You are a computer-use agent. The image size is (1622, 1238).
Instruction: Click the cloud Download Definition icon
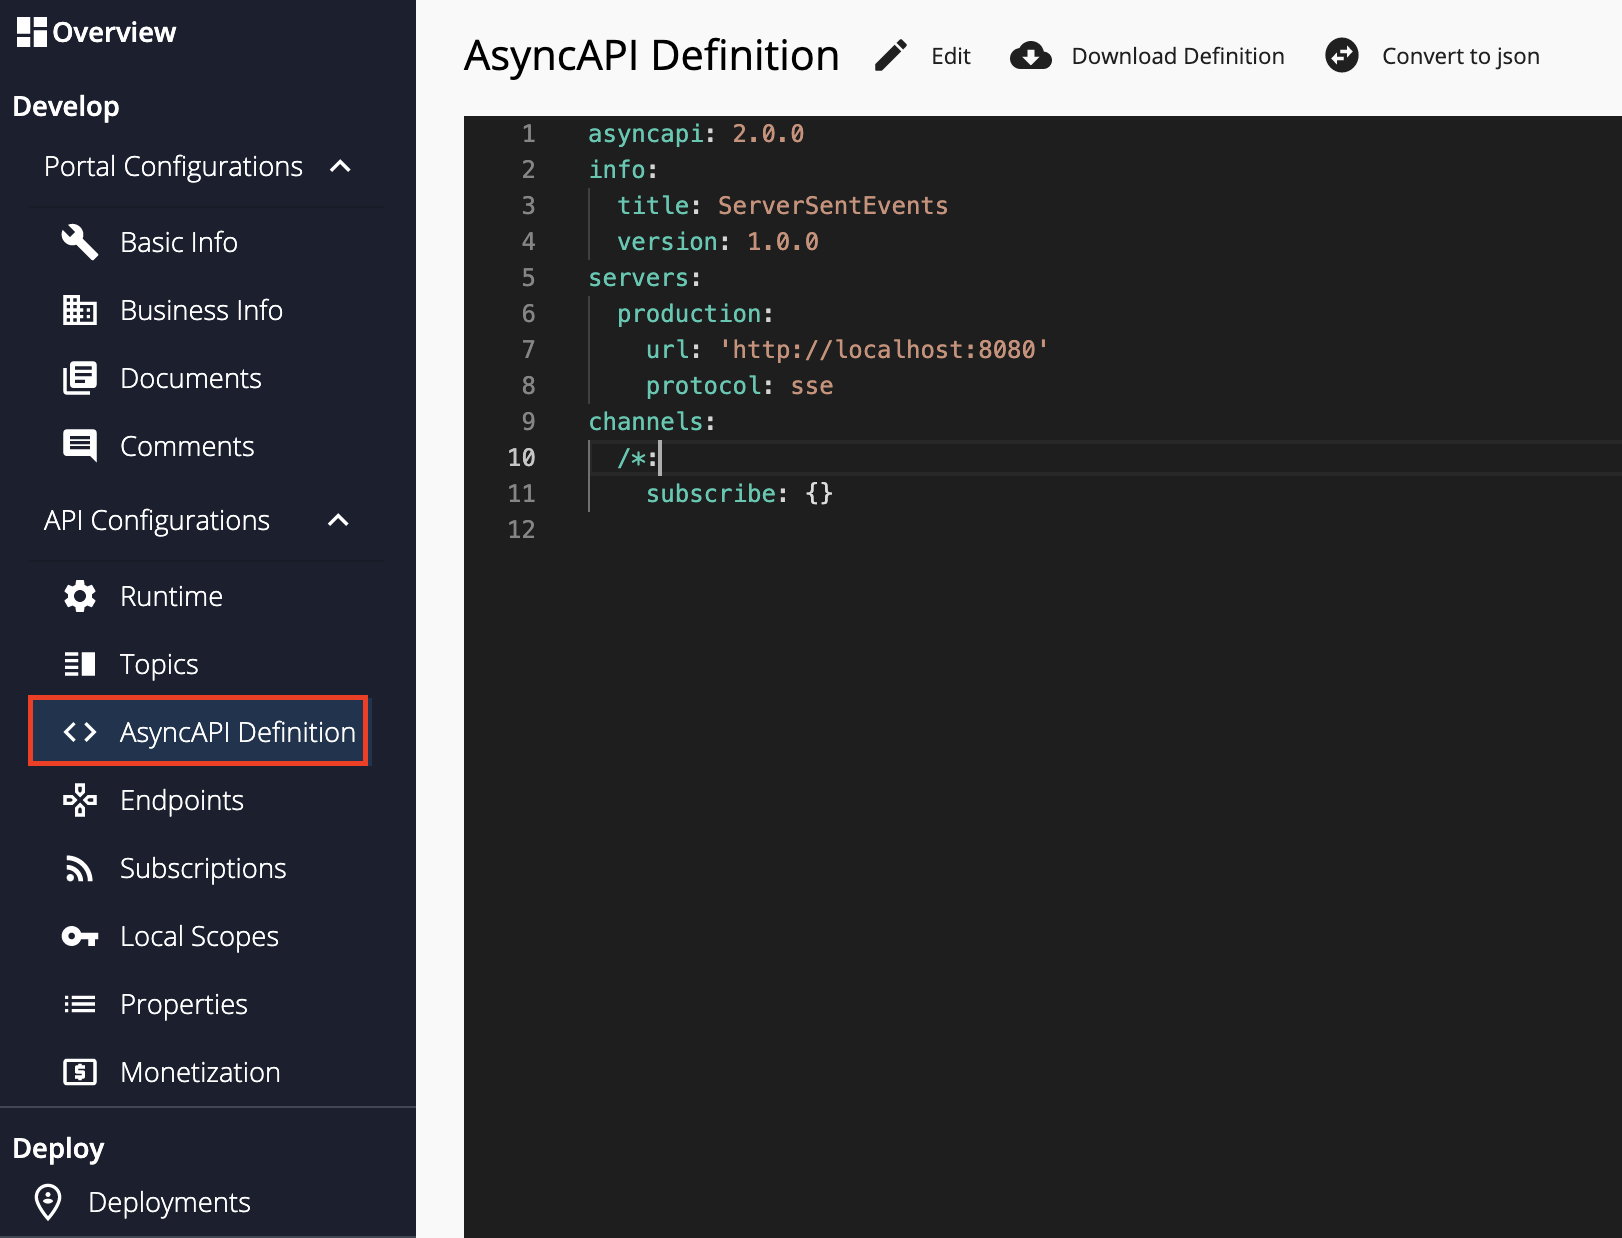tap(1030, 56)
